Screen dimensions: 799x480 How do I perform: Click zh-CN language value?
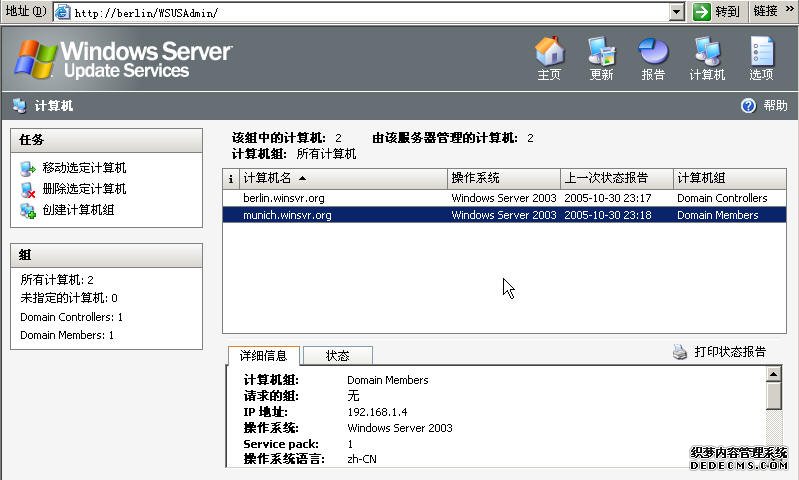coord(362,459)
